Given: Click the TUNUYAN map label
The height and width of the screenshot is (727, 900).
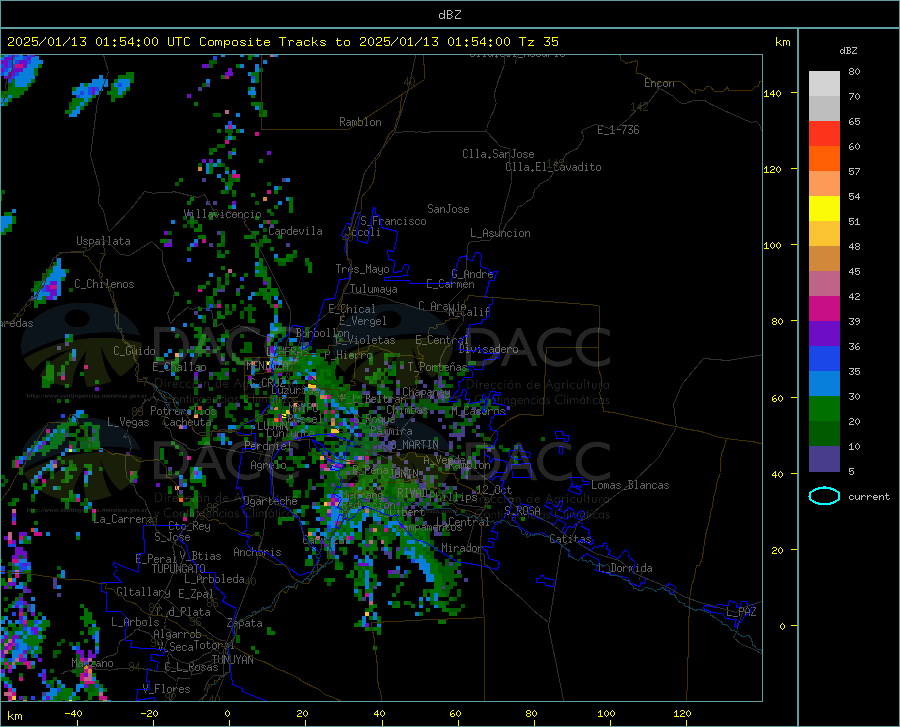Looking at the screenshot, I should 232,659.
